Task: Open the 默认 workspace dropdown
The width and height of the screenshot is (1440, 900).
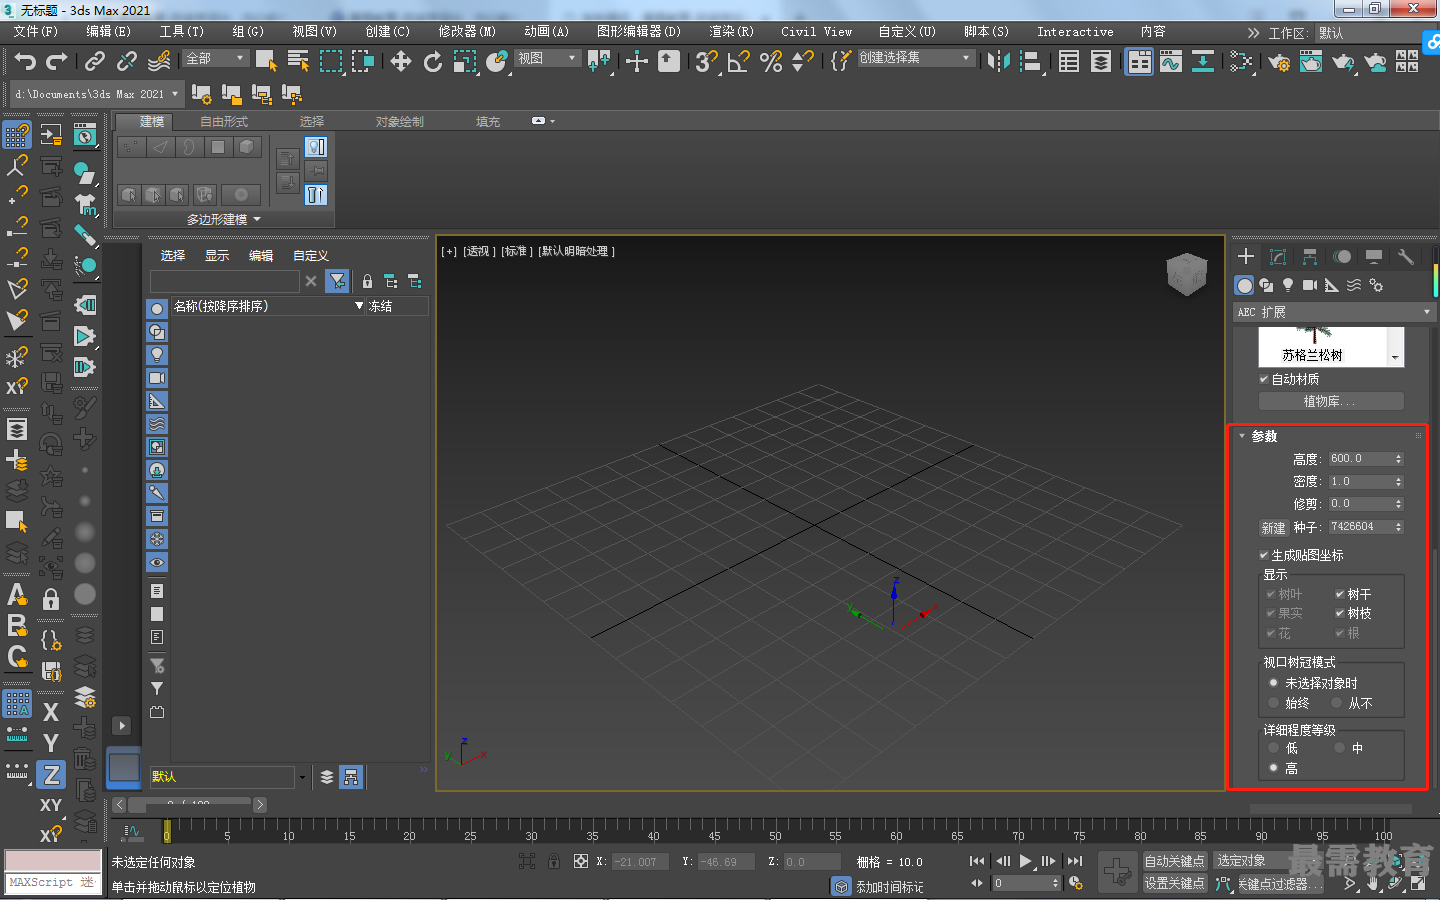Action: tap(1374, 33)
